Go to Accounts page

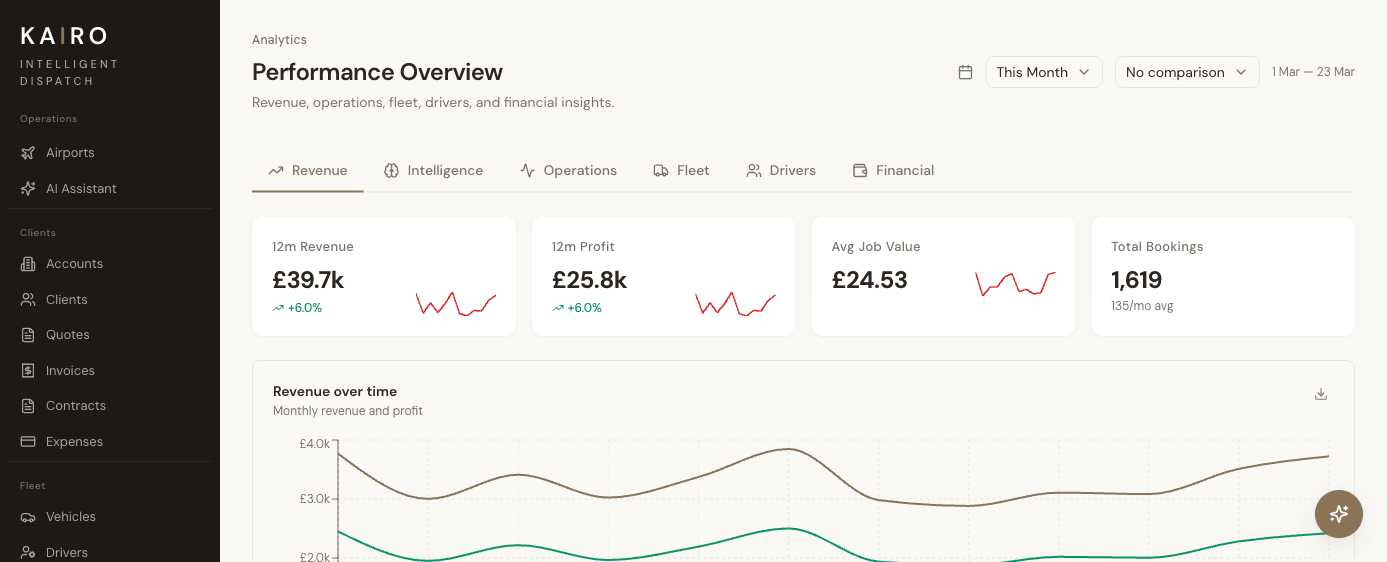coord(110,264)
